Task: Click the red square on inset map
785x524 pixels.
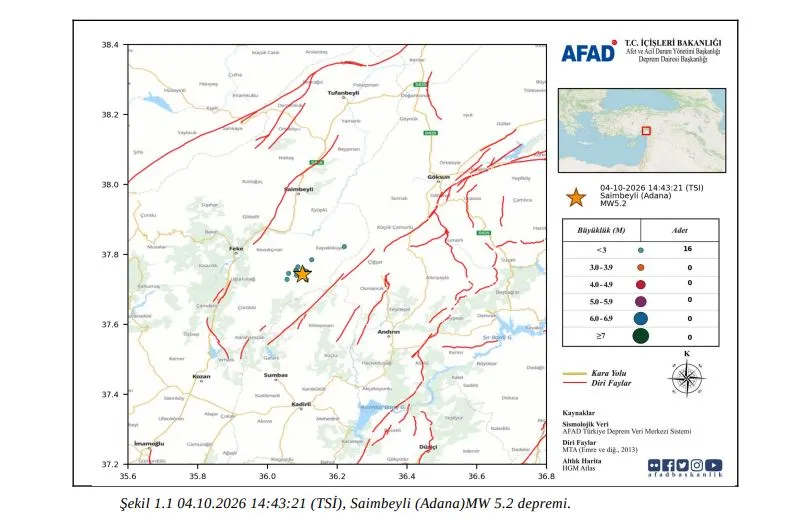Action: 646,131
